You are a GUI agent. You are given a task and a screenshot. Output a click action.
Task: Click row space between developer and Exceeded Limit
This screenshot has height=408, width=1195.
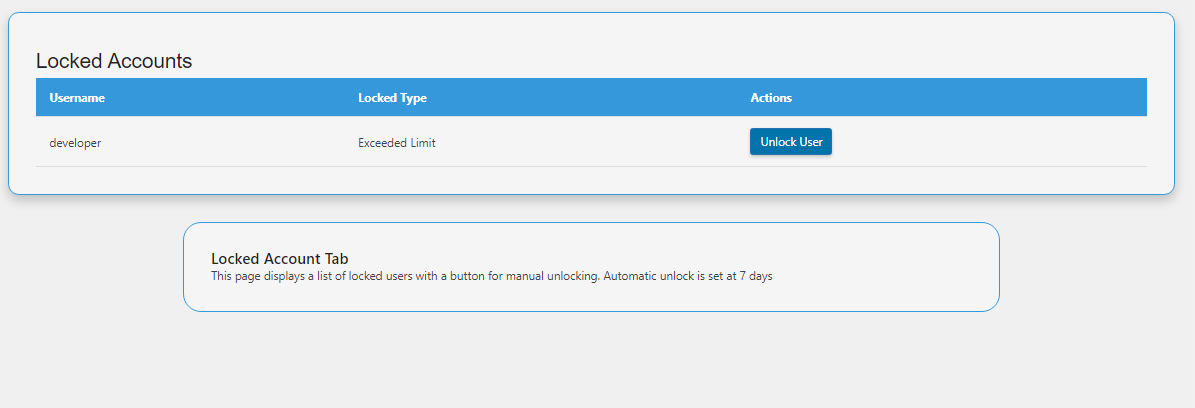tap(229, 143)
